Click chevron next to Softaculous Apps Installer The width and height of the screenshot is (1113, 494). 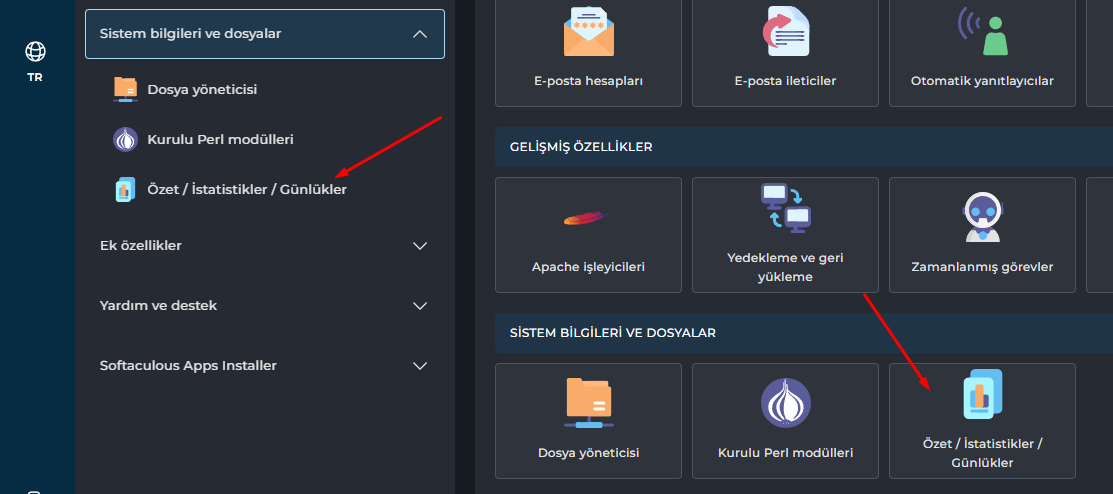(420, 366)
